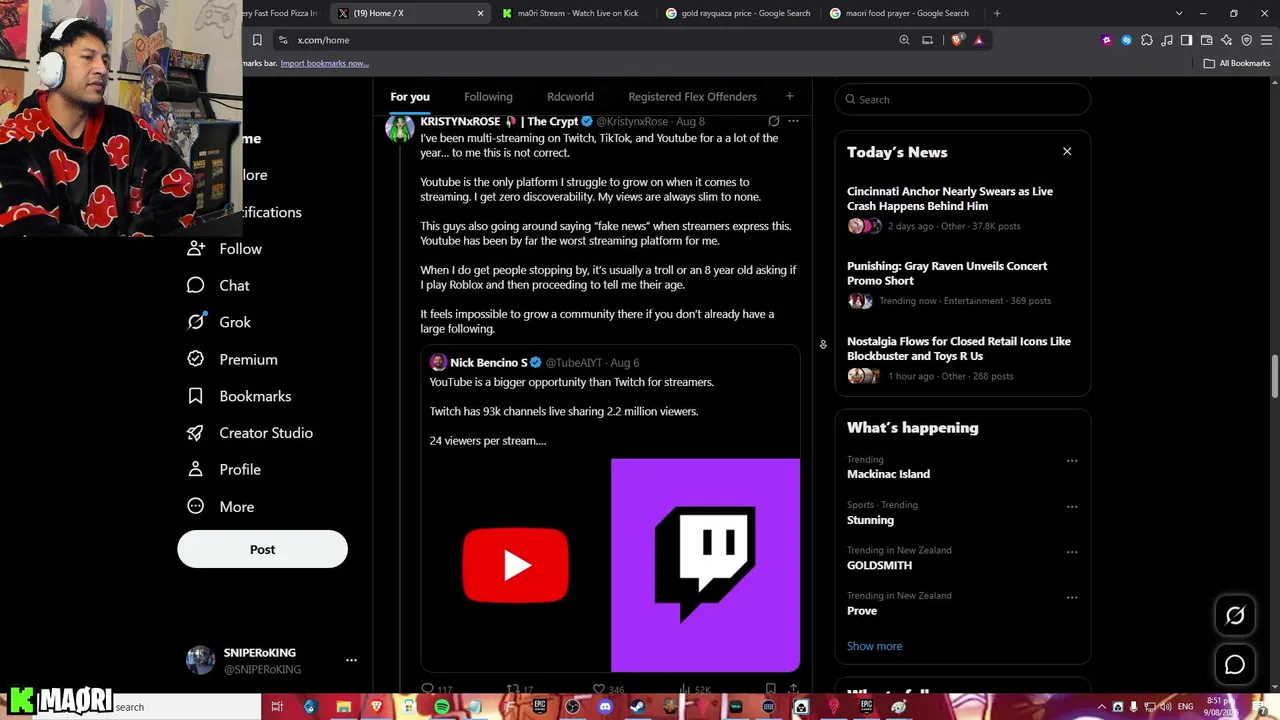Open the Nostalgia Flows for Closed Retail news story
This screenshot has width=1280, height=720.
tap(962, 358)
